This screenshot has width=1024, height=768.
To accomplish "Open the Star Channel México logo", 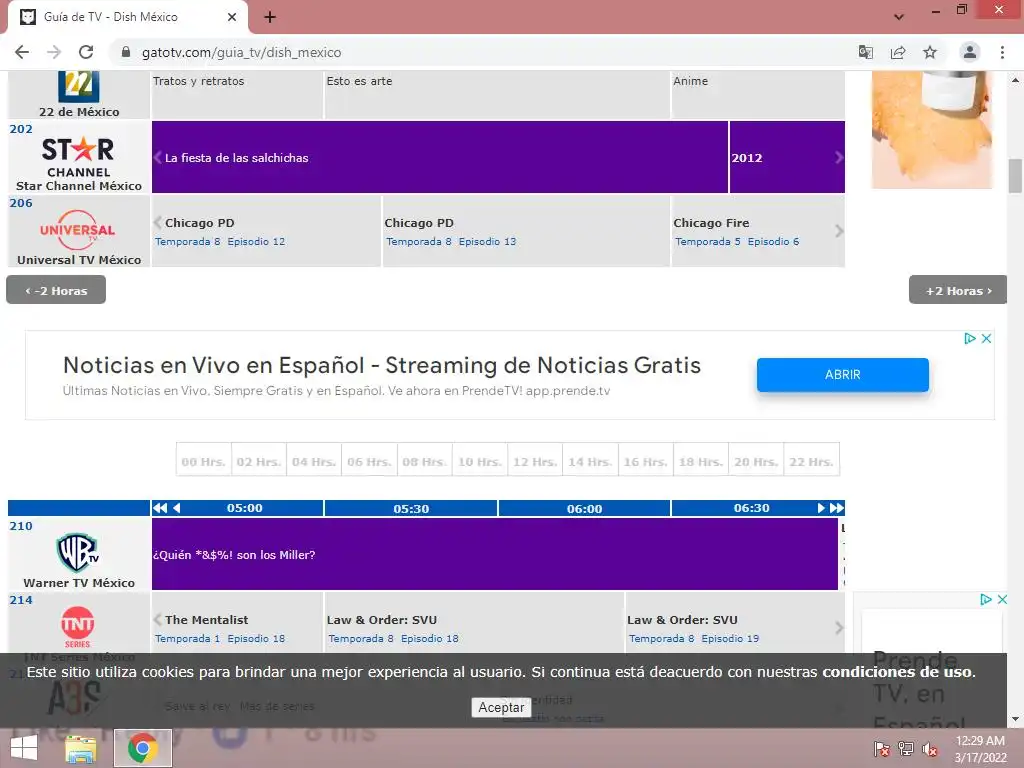I will [78, 157].
